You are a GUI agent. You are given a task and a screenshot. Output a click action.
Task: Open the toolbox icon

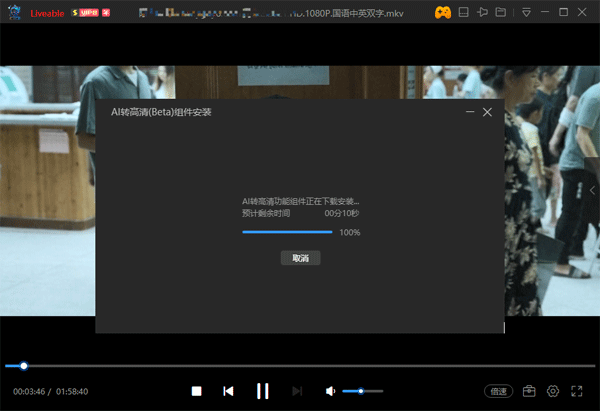click(x=529, y=391)
